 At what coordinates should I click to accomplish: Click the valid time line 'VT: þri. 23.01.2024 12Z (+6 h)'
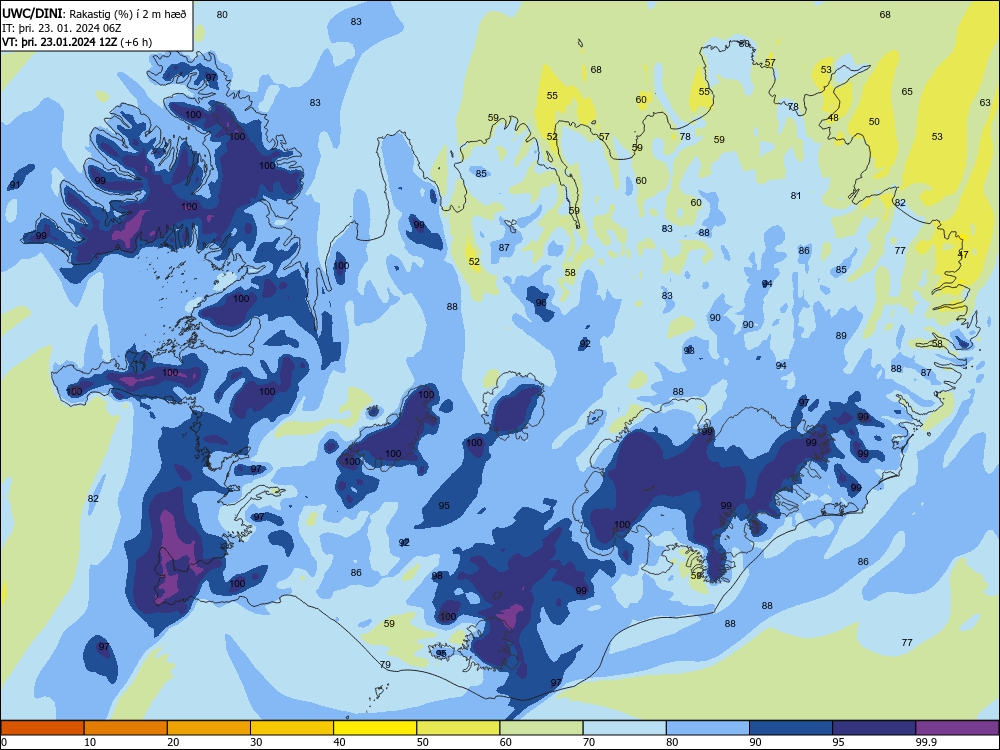[77, 42]
